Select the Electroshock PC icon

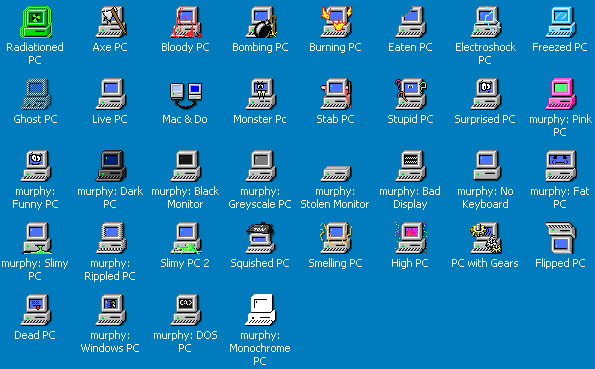[x=486, y=22]
